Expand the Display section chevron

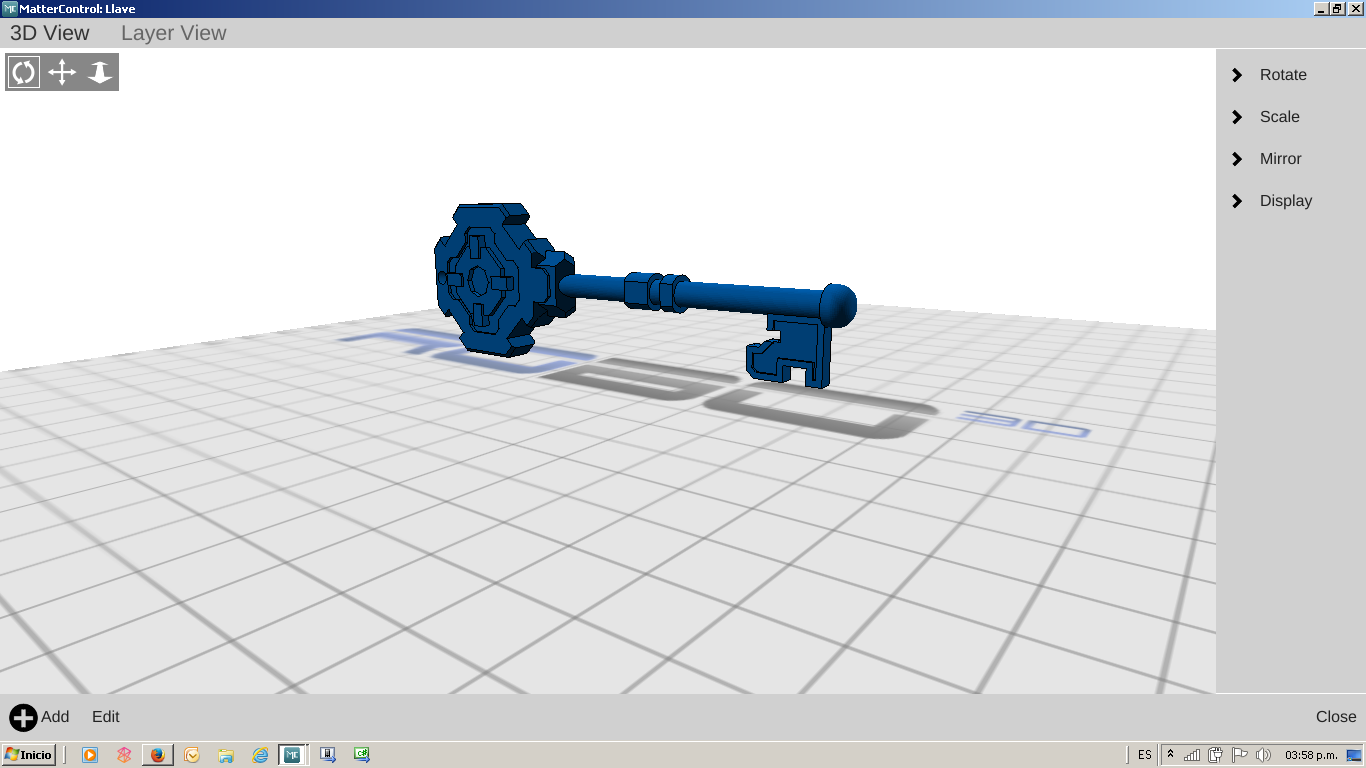click(x=1237, y=201)
